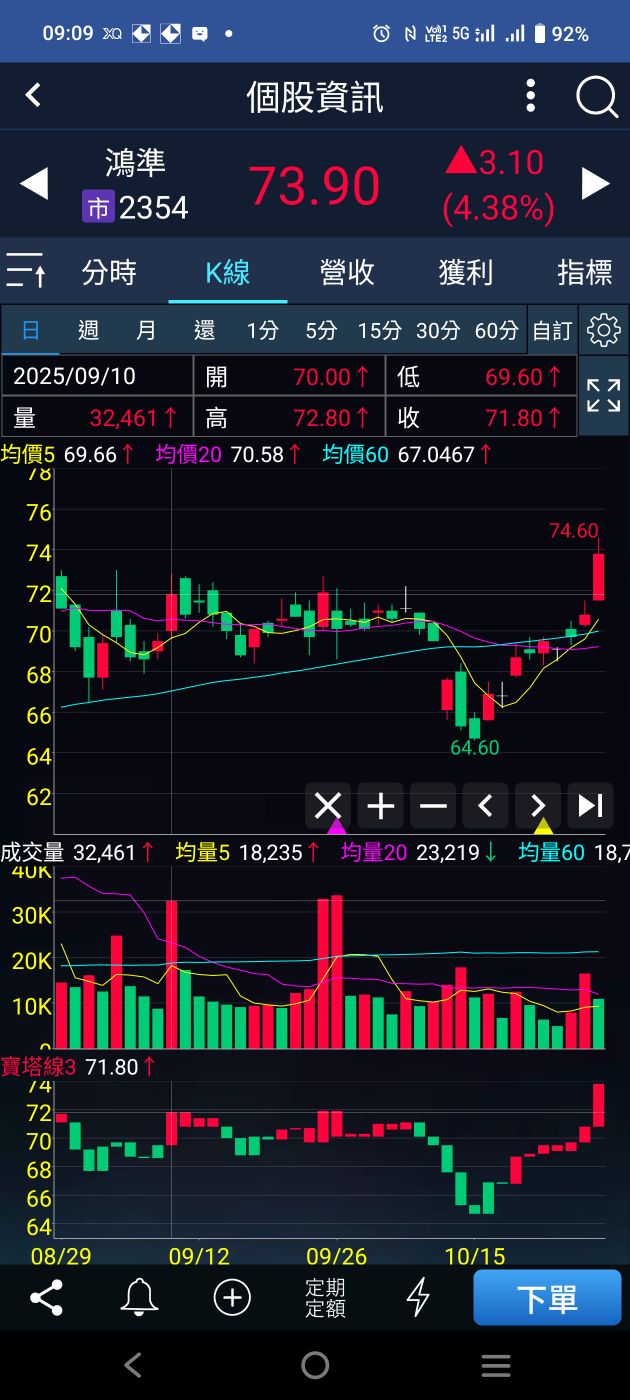This screenshot has height=1400, width=630.
Task: Go back using the top-left arrow
Action: tap(33, 95)
